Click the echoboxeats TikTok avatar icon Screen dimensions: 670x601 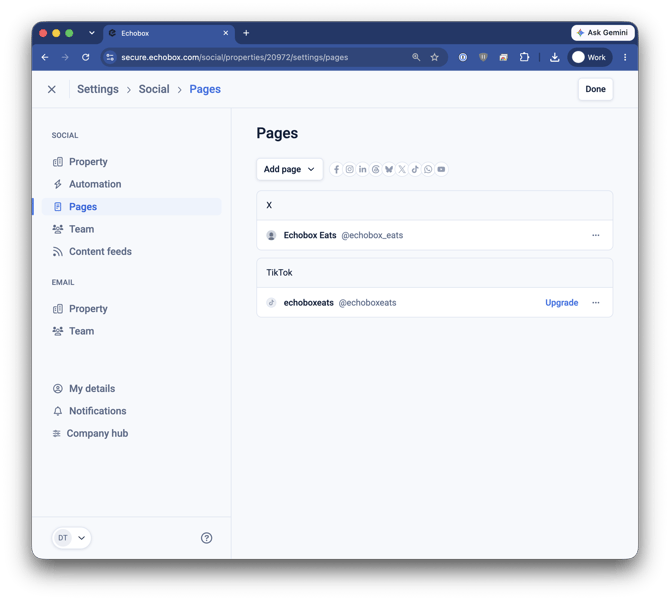271,303
